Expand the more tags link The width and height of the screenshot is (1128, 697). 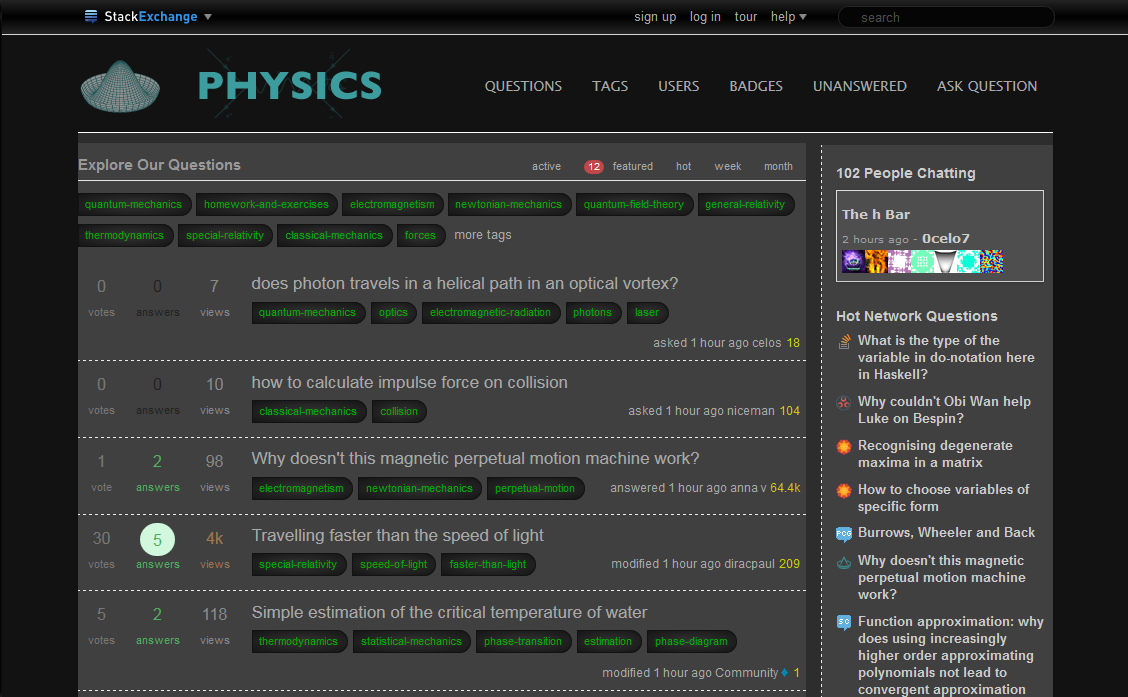click(x=482, y=235)
